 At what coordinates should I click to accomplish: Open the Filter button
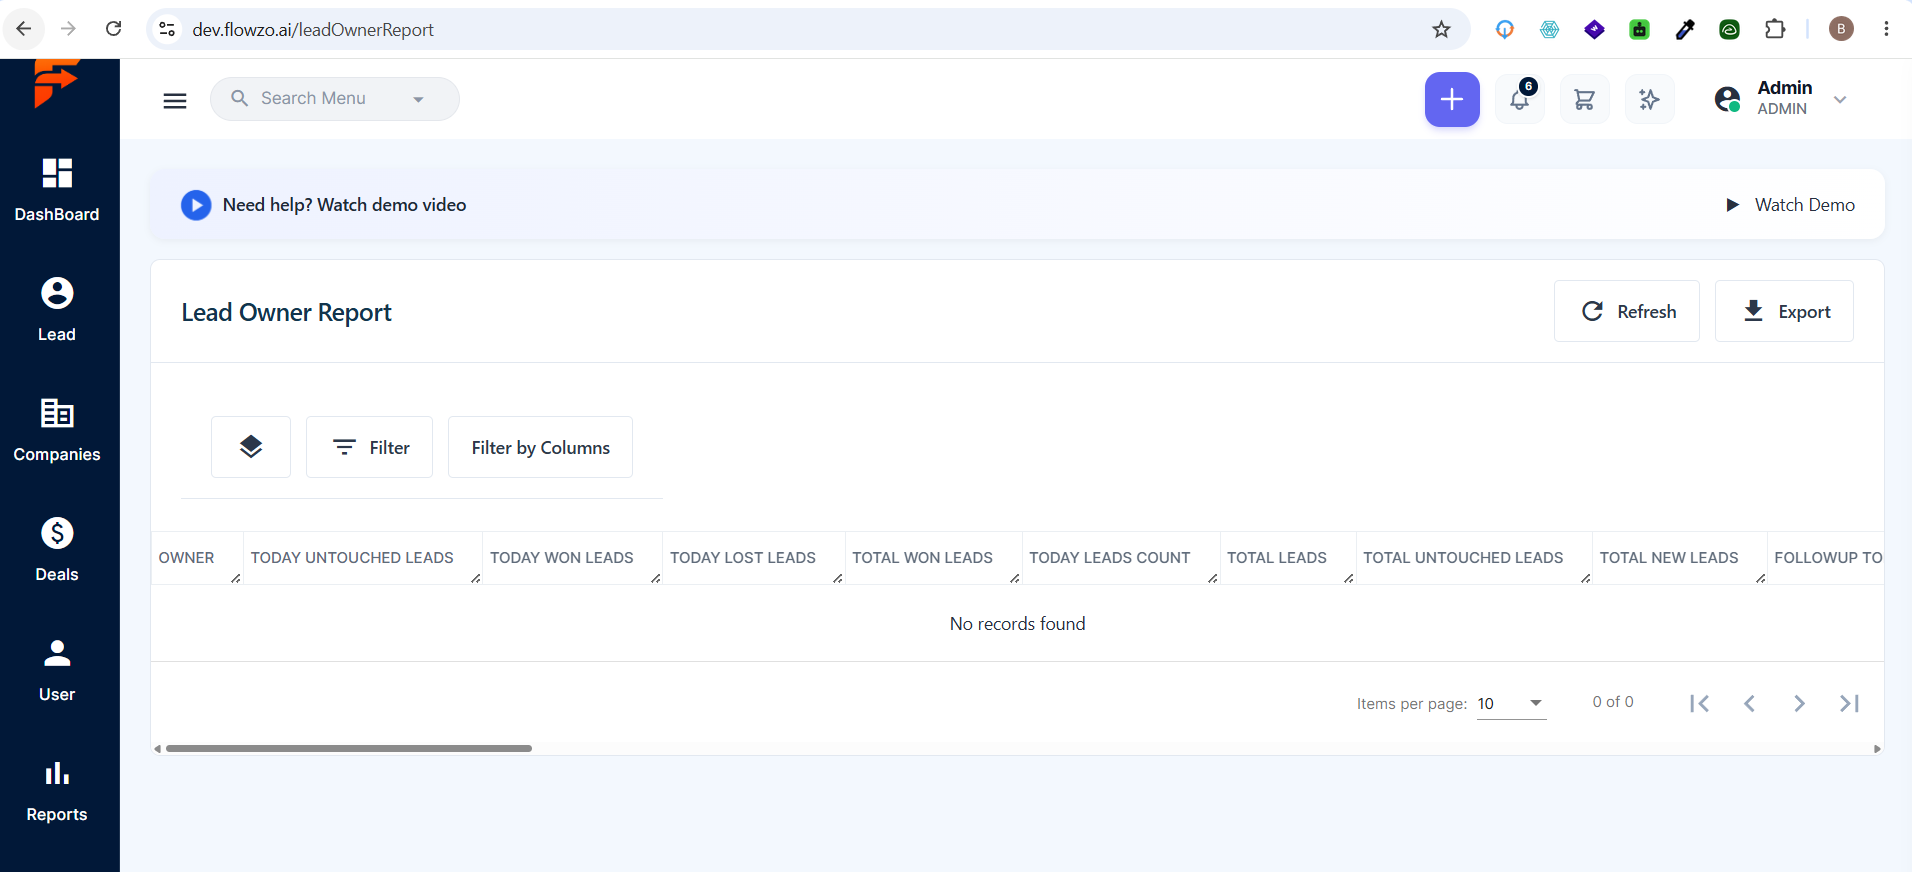[x=369, y=447]
